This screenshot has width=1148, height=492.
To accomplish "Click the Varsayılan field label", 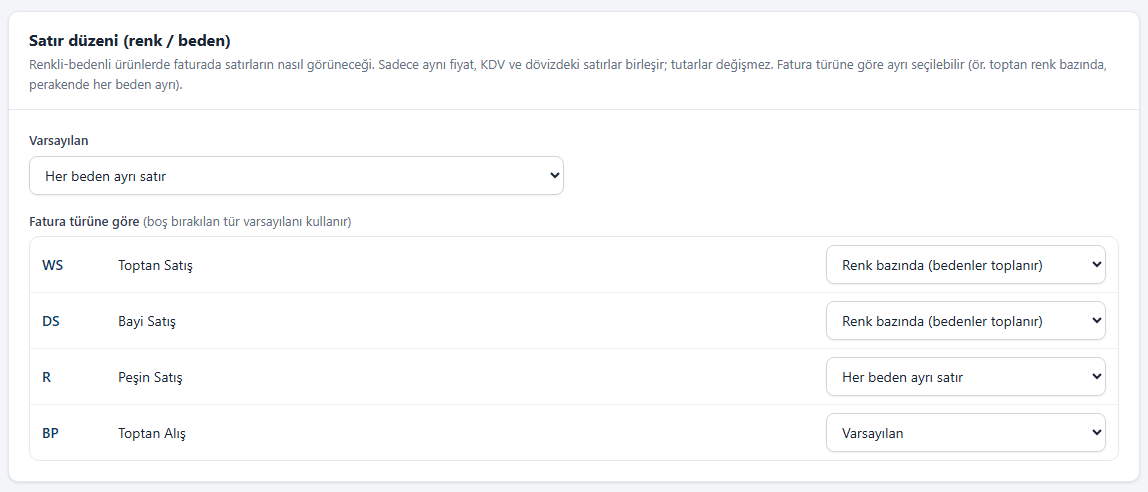I will (59, 140).
